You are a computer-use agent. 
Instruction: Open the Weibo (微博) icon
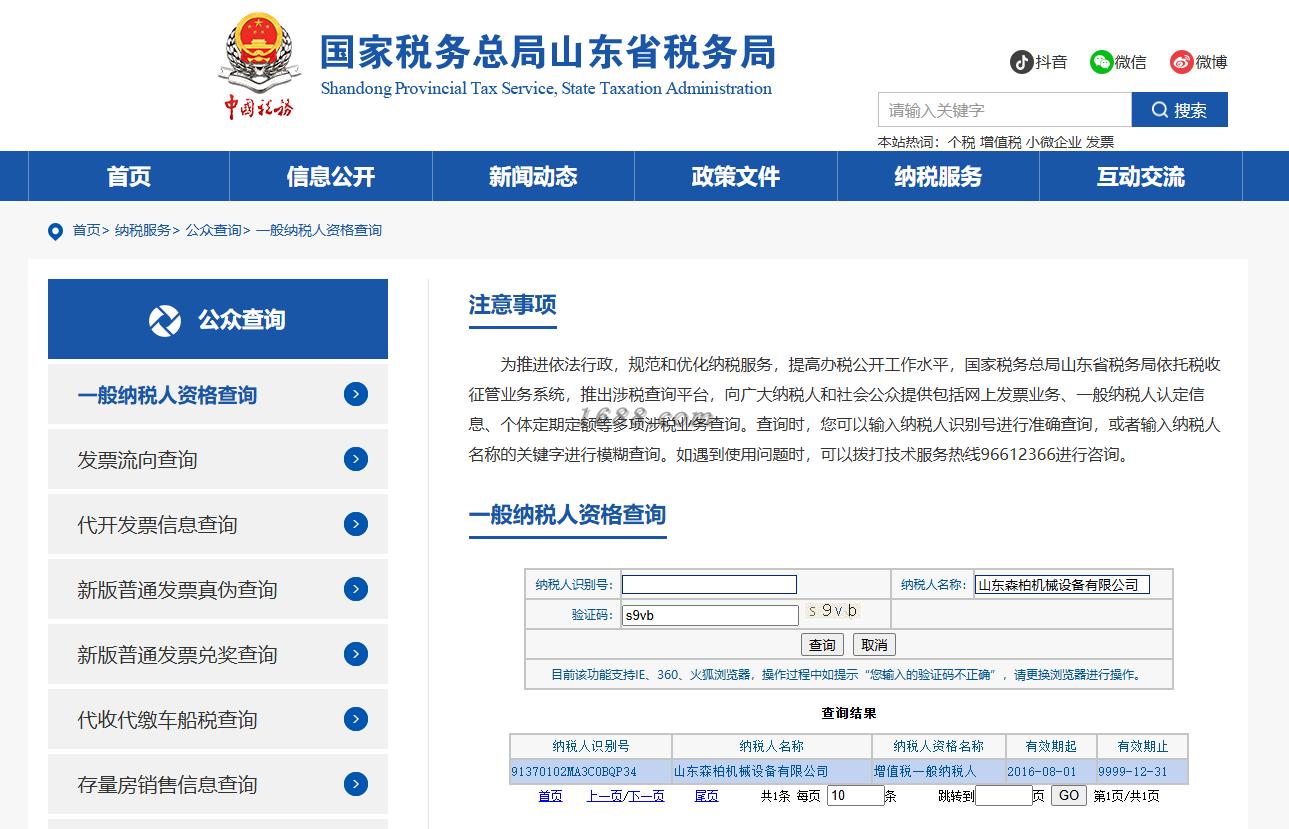pyautogui.click(x=1182, y=62)
